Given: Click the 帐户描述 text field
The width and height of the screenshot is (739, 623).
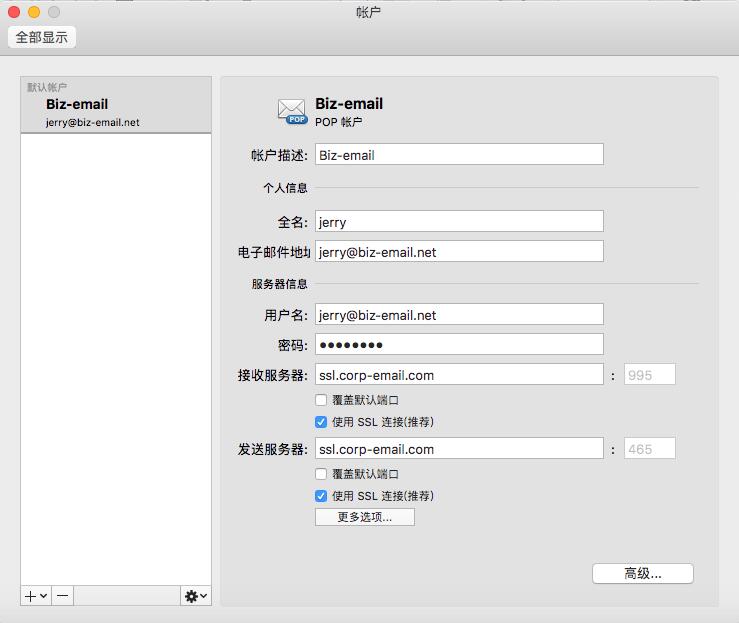Looking at the screenshot, I should click(459, 155).
